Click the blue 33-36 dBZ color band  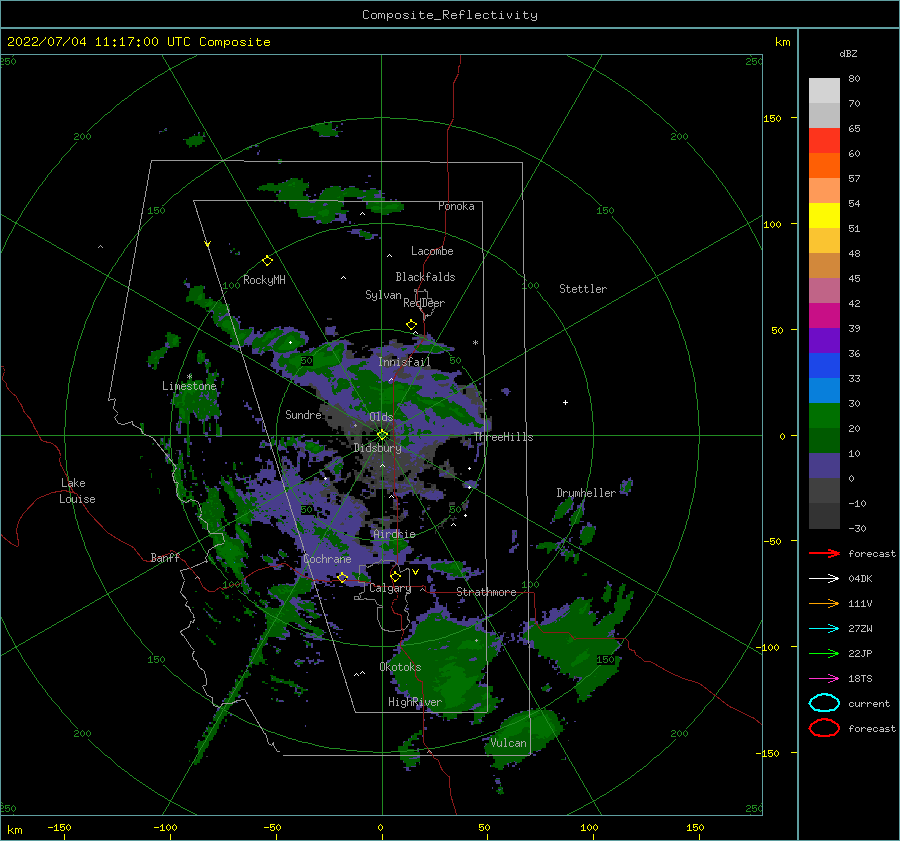coord(824,366)
